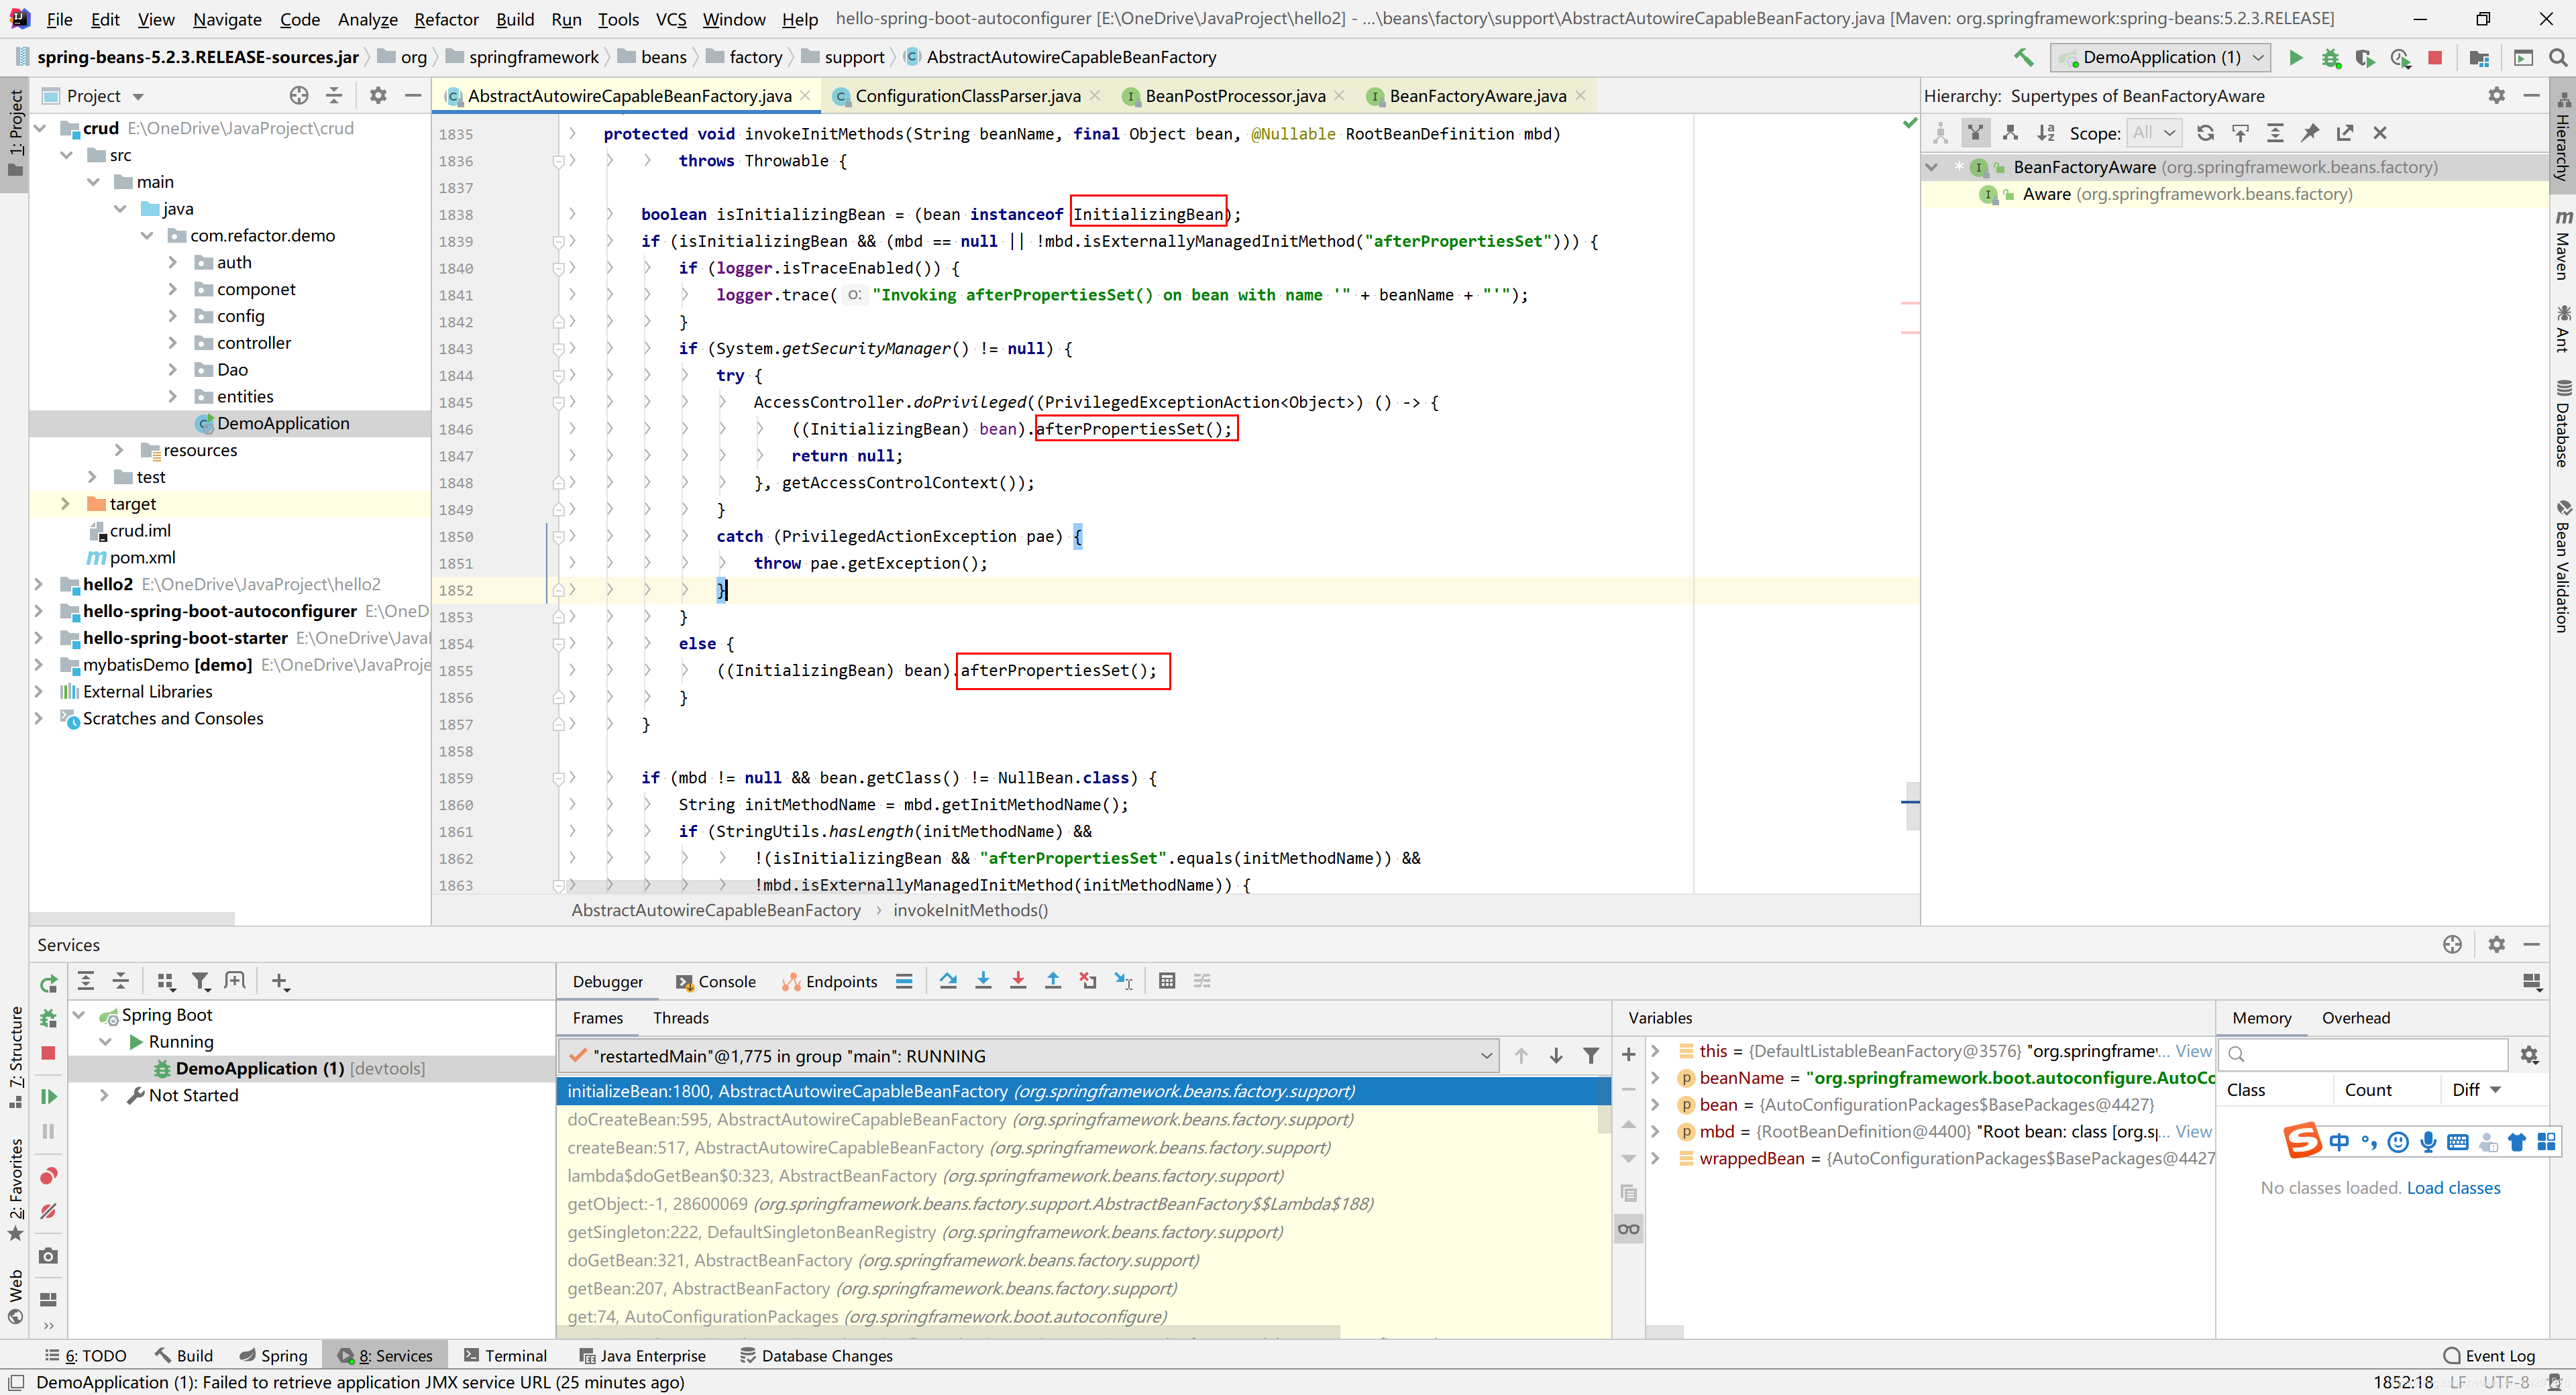Switch to ConfigurationClassParser.java tab

tap(967, 96)
